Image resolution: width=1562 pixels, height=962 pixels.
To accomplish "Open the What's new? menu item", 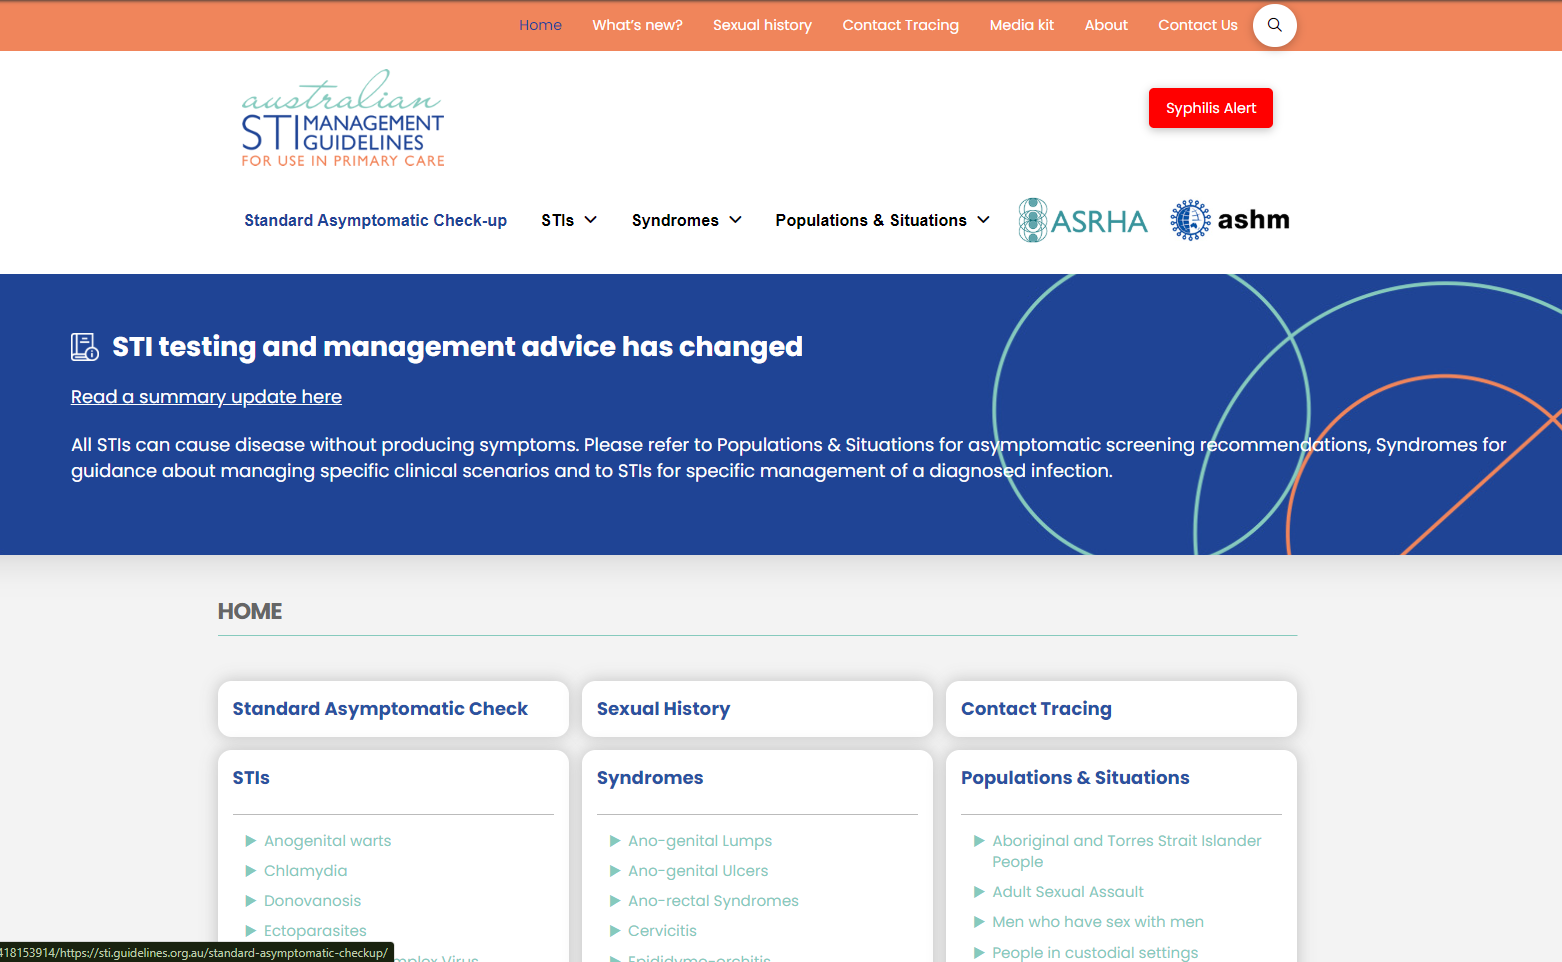I will click(x=637, y=25).
